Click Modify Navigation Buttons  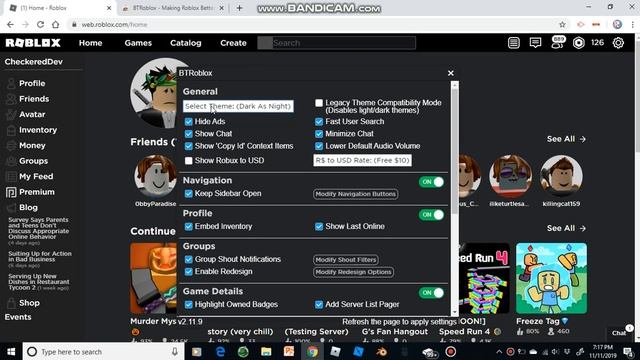point(356,194)
